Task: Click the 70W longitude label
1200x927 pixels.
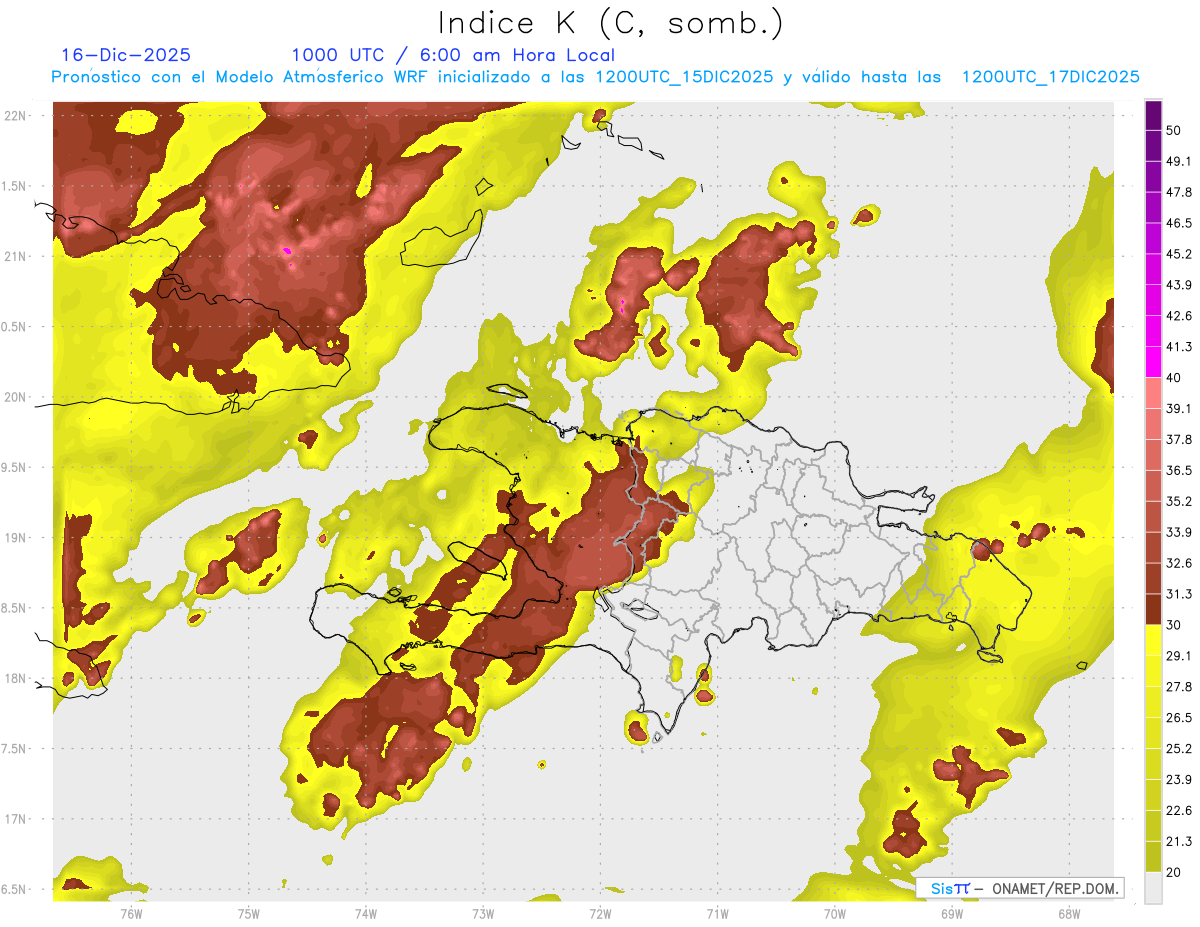Action: [x=834, y=914]
